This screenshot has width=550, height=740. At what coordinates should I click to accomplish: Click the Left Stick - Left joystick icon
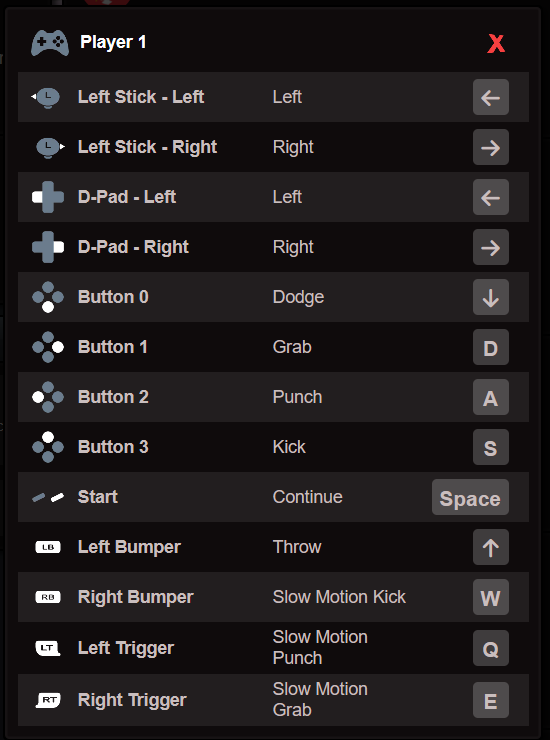click(46, 98)
